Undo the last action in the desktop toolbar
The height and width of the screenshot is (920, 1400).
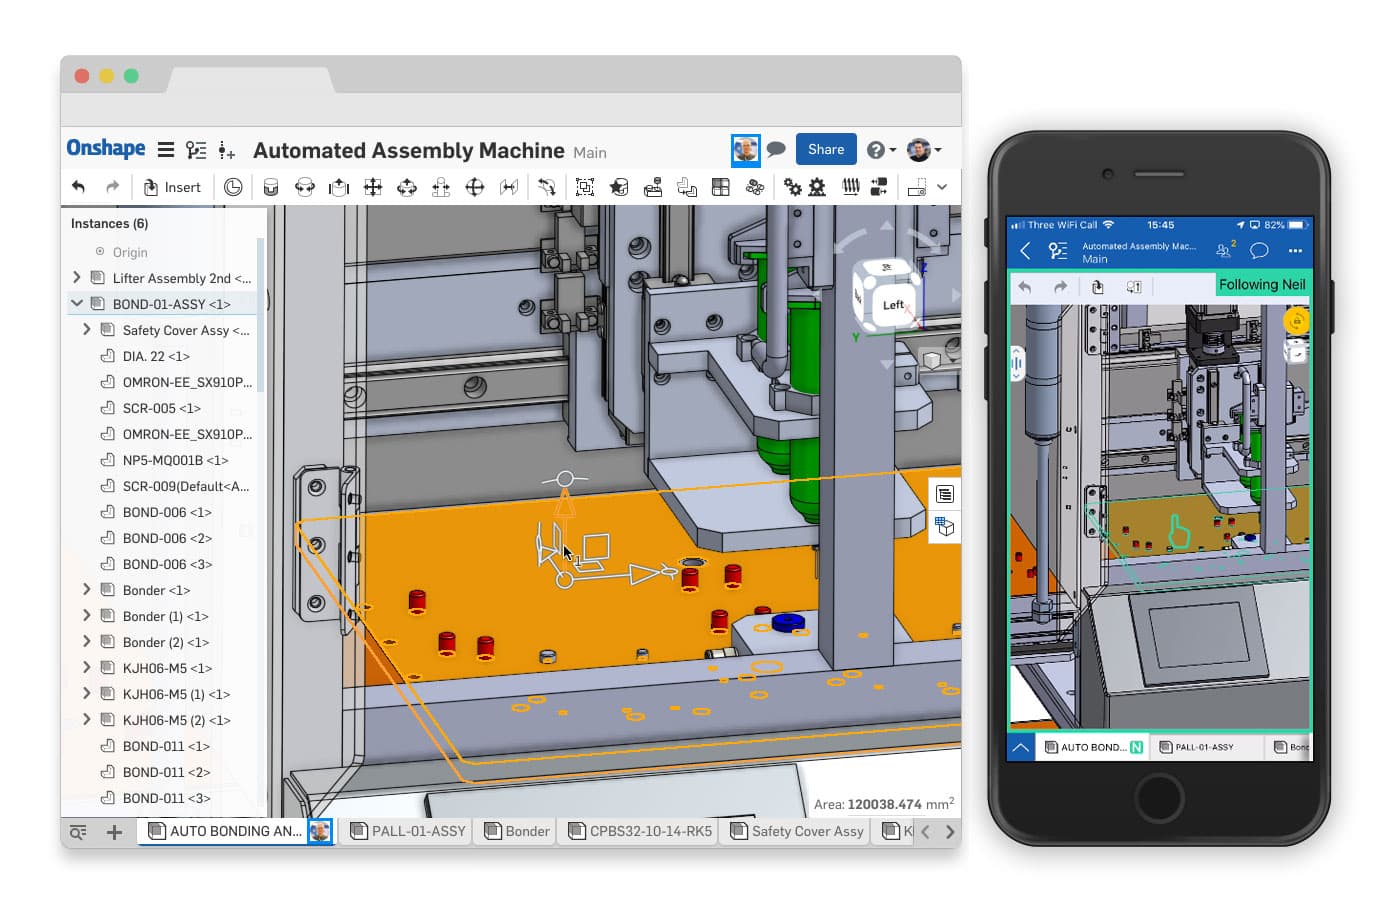tap(79, 187)
